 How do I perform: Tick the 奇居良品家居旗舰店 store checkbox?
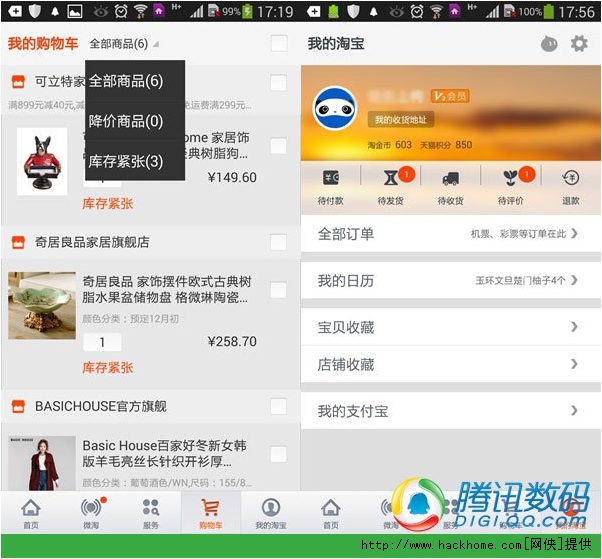pos(279,242)
